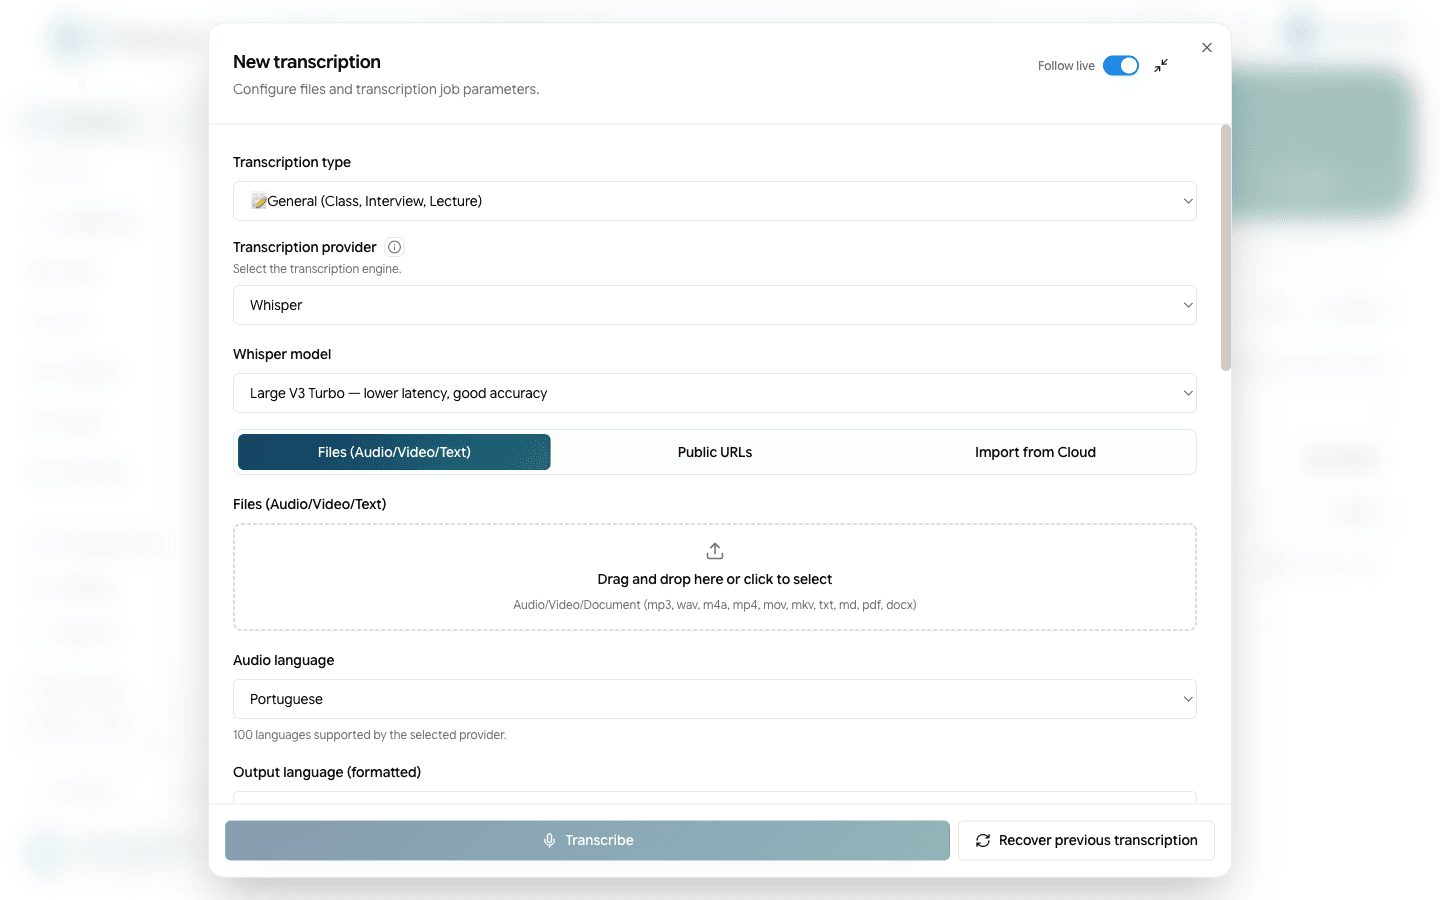Image resolution: width=1440 pixels, height=900 pixels.
Task: Toggle the Follow live switch
Action: pyautogui.click(x=1121, y=66)
